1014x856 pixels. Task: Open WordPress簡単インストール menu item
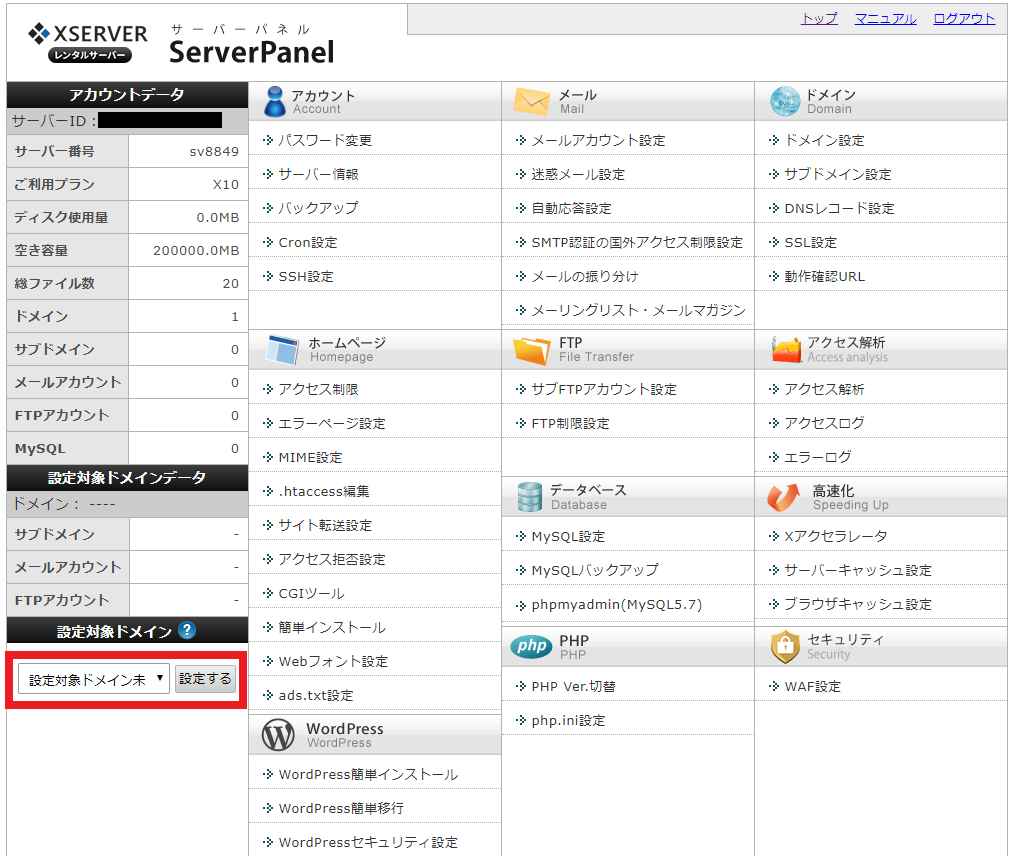(x=368, y=774)
